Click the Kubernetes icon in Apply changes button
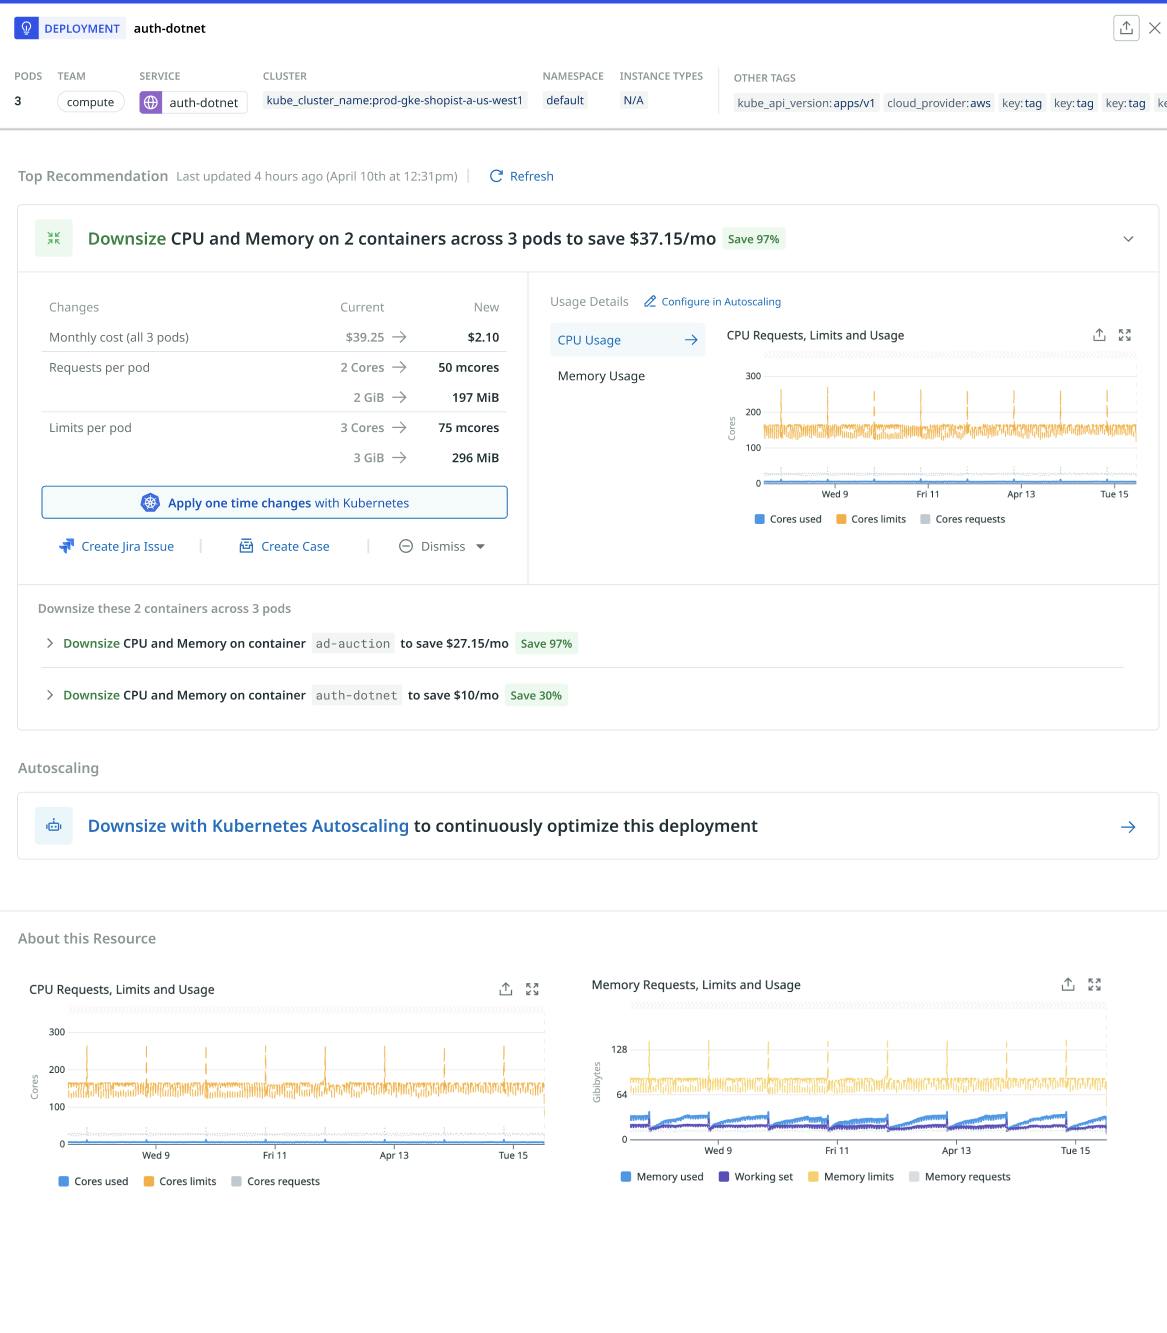 click(x=150, y=502)
